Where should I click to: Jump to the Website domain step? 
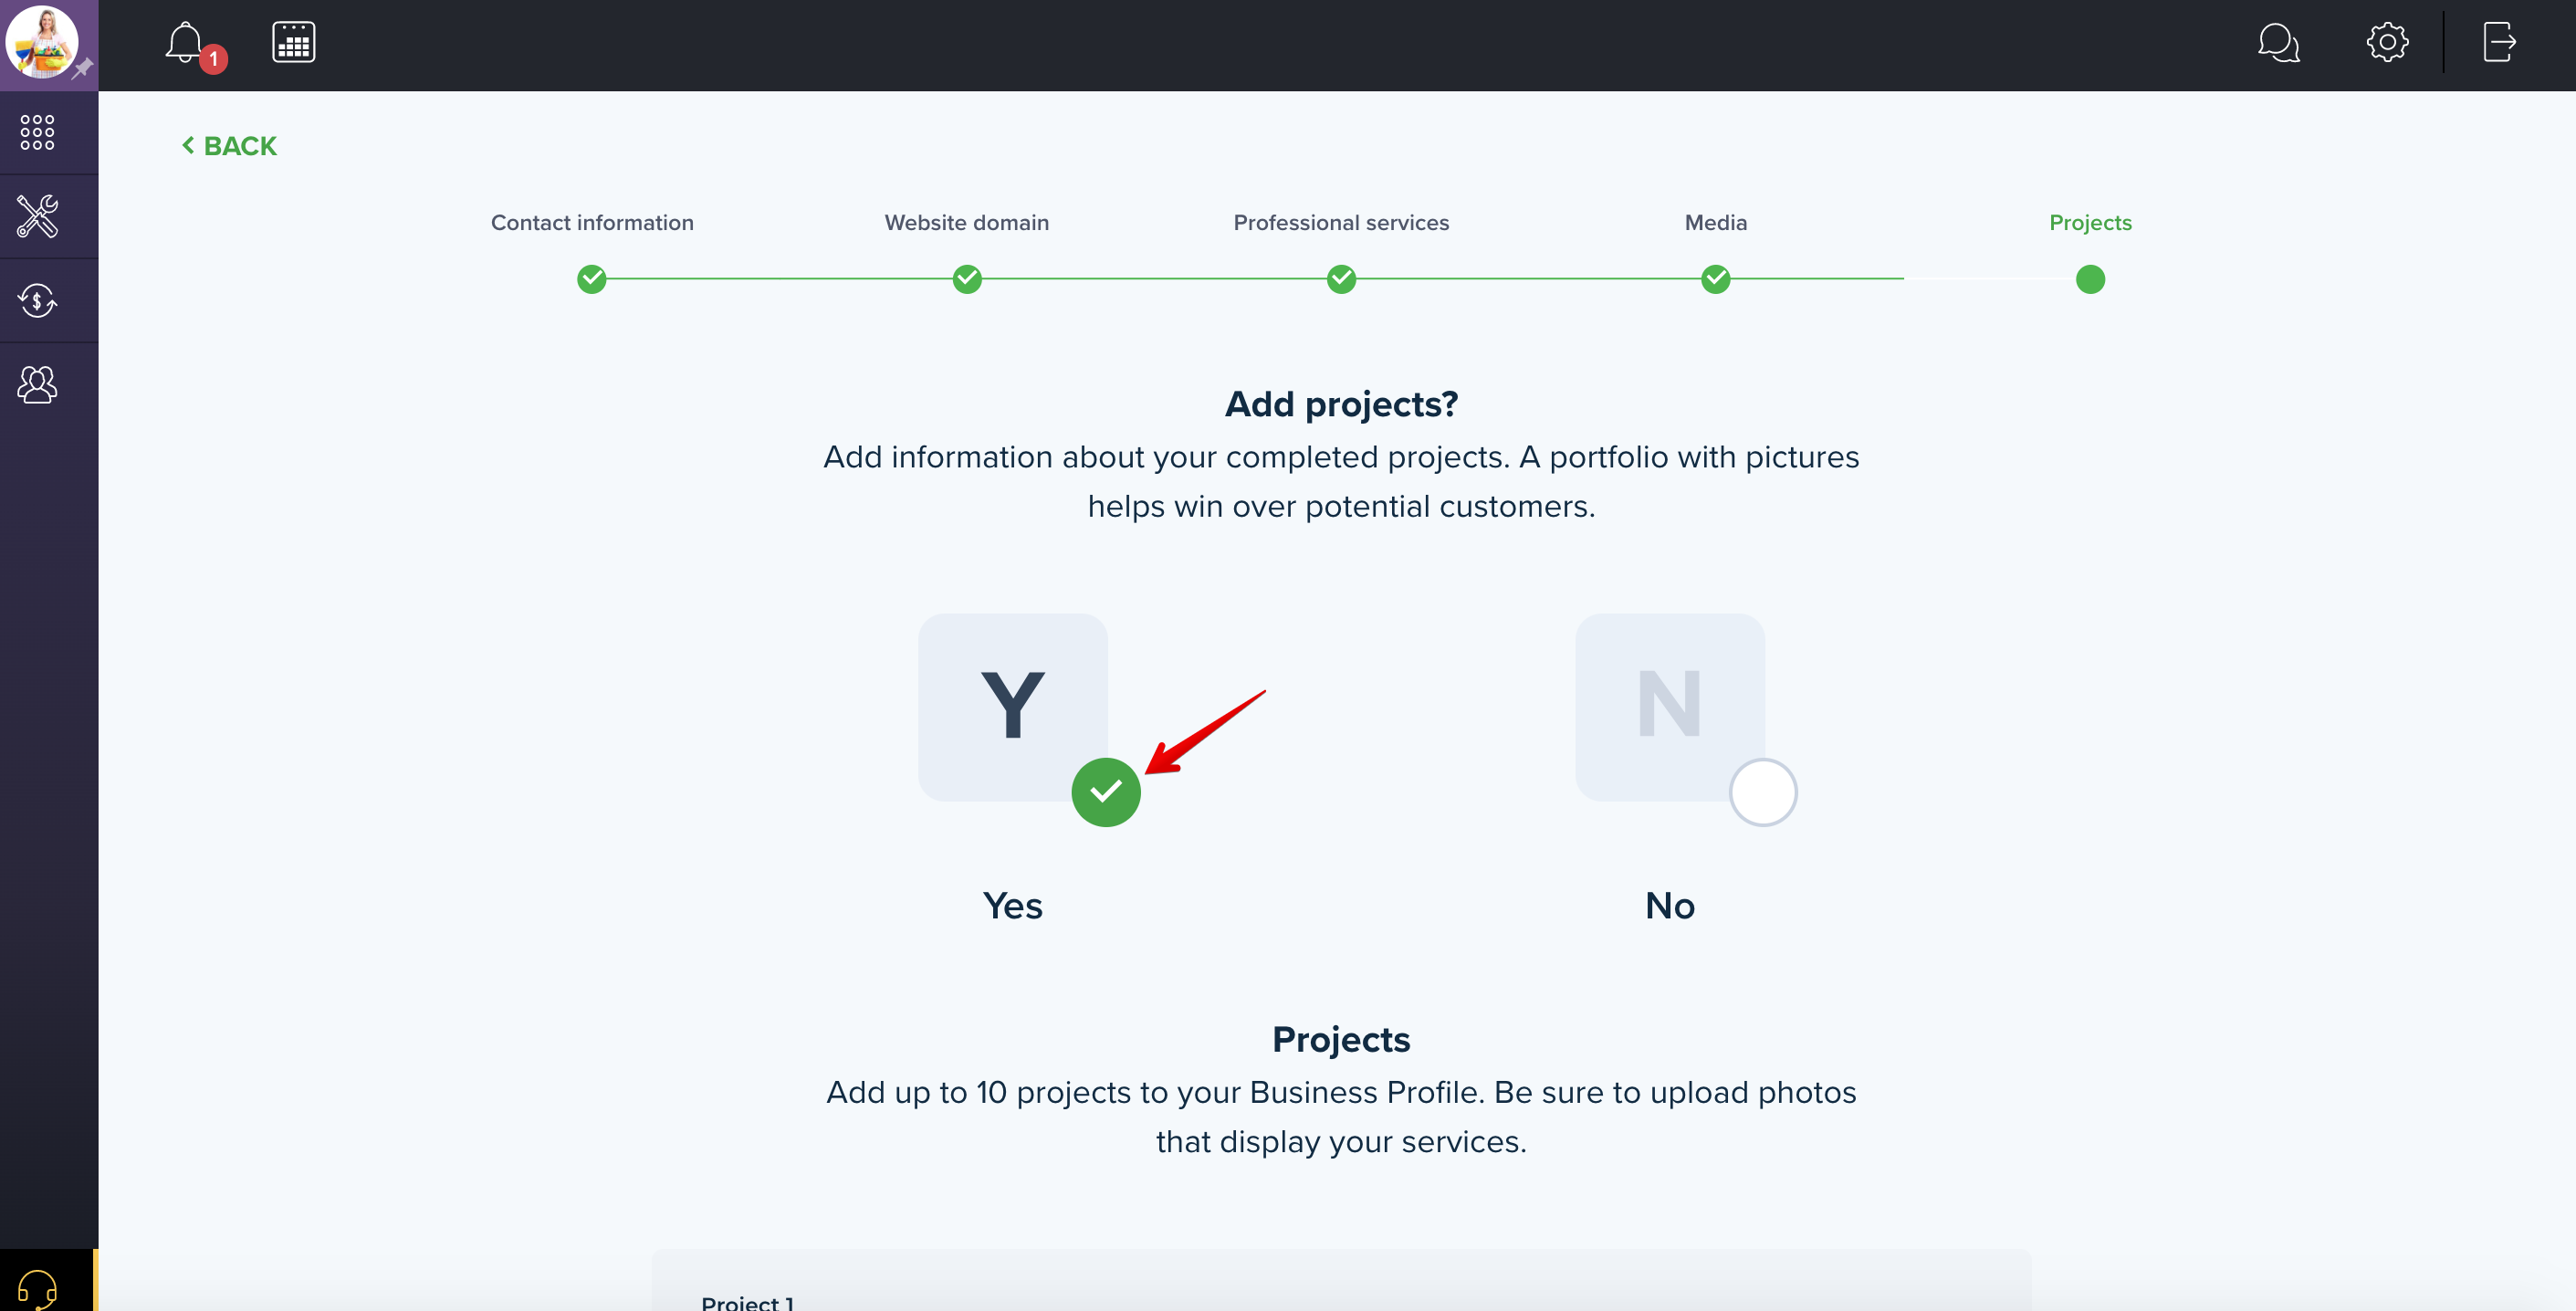[966, 223]
